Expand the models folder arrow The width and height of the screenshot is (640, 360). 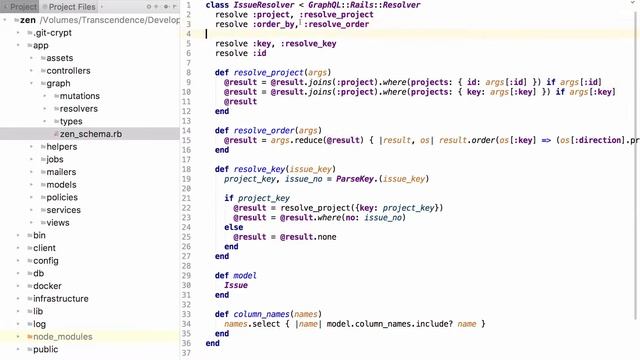click(x=31, y=184)
